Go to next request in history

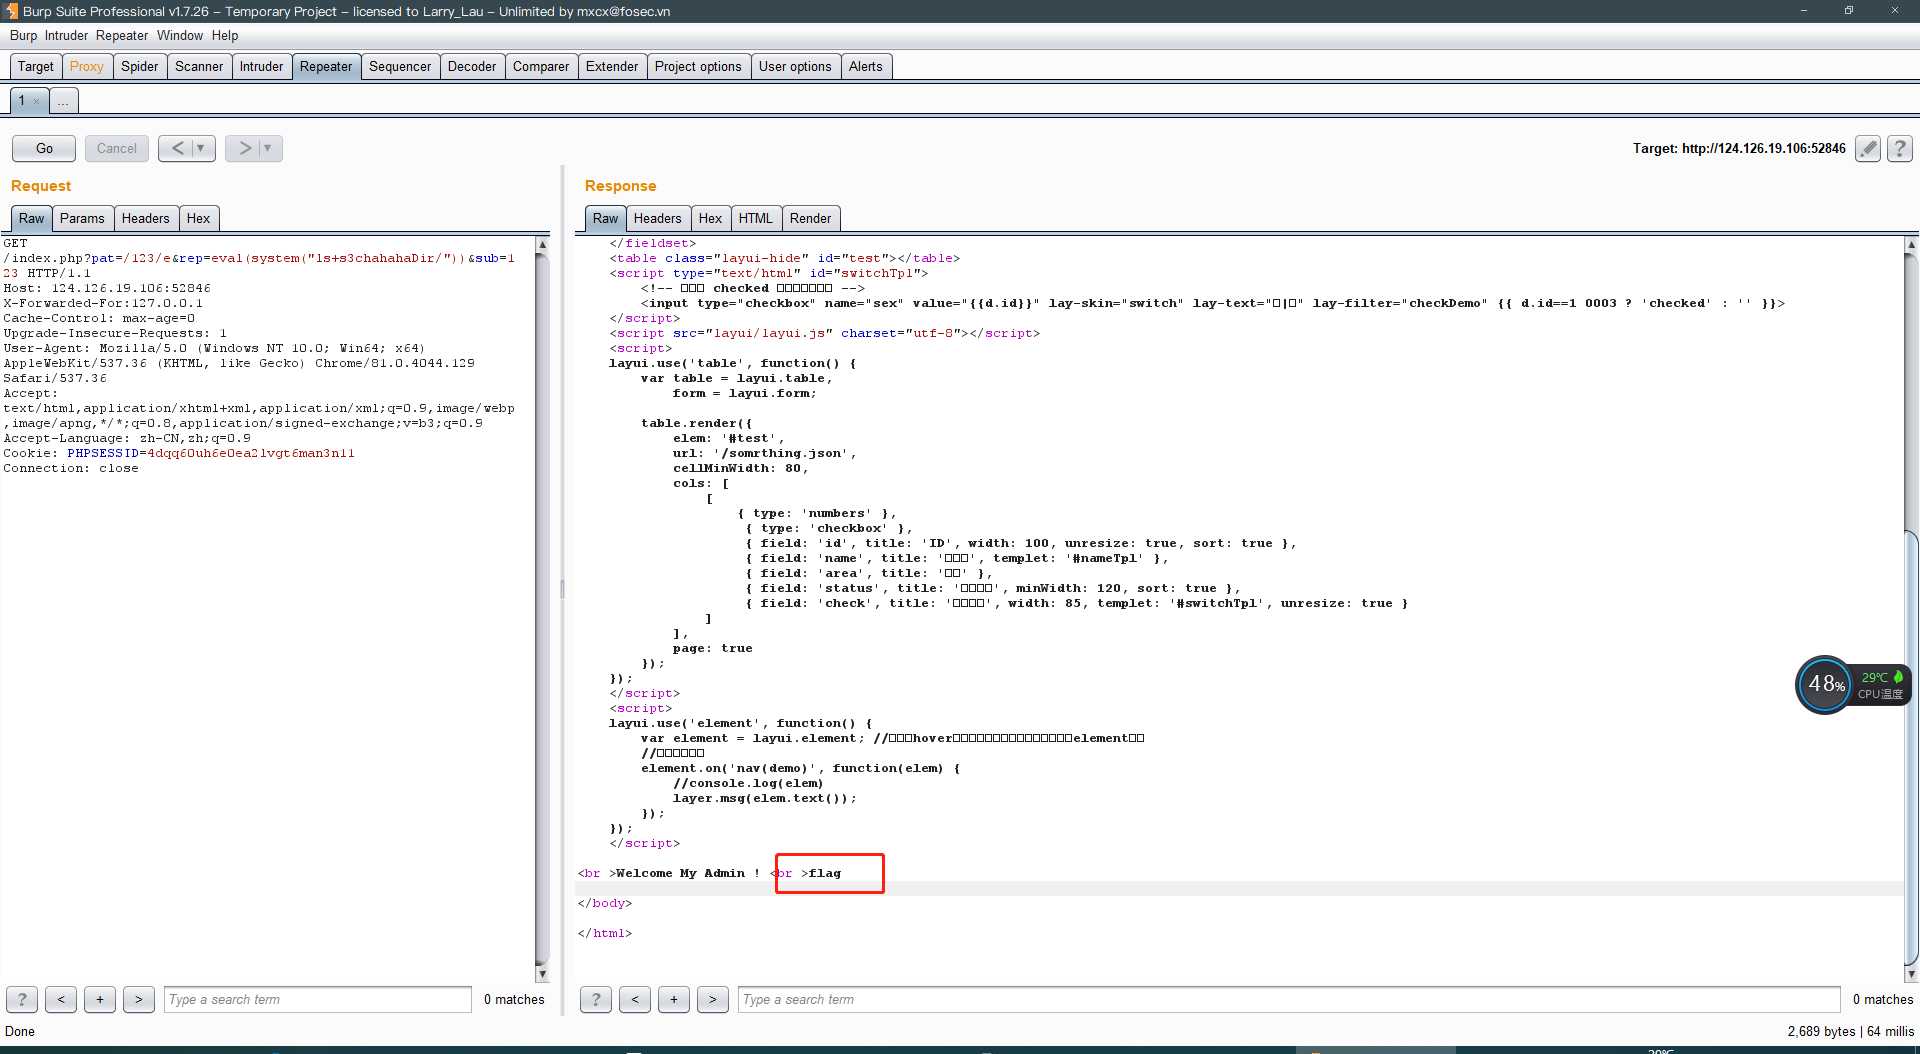[244, 148]
